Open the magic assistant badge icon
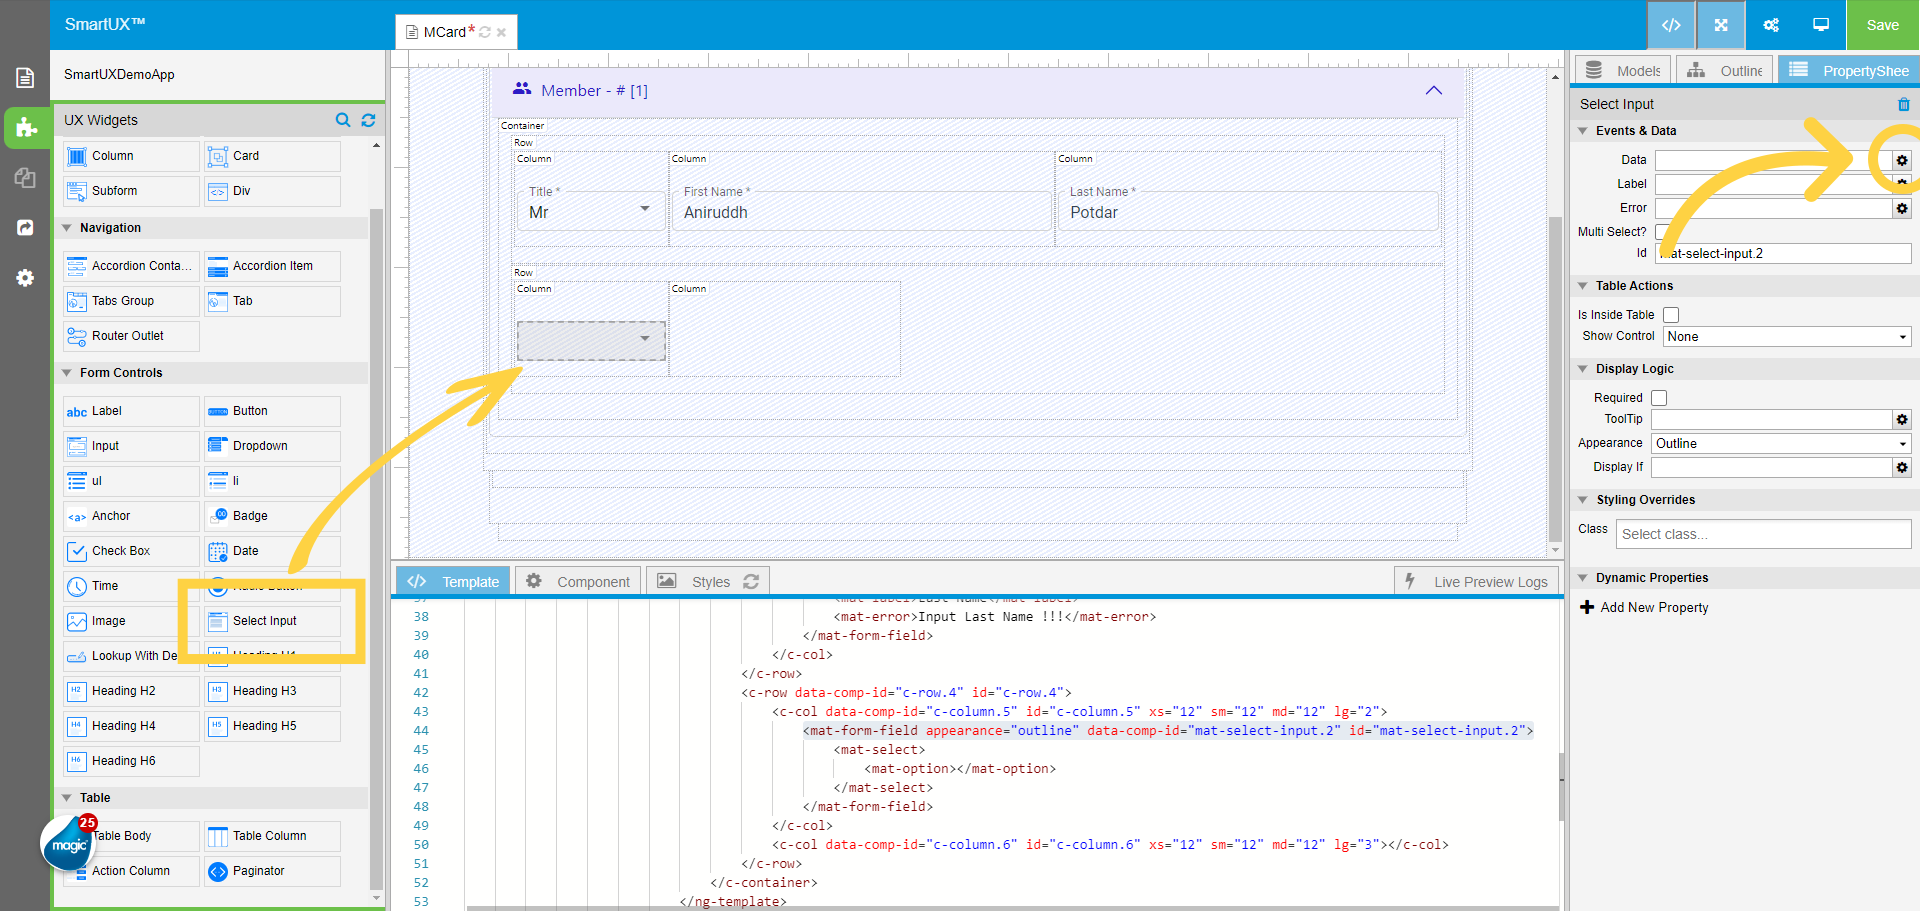 click(x=68, y=844)
